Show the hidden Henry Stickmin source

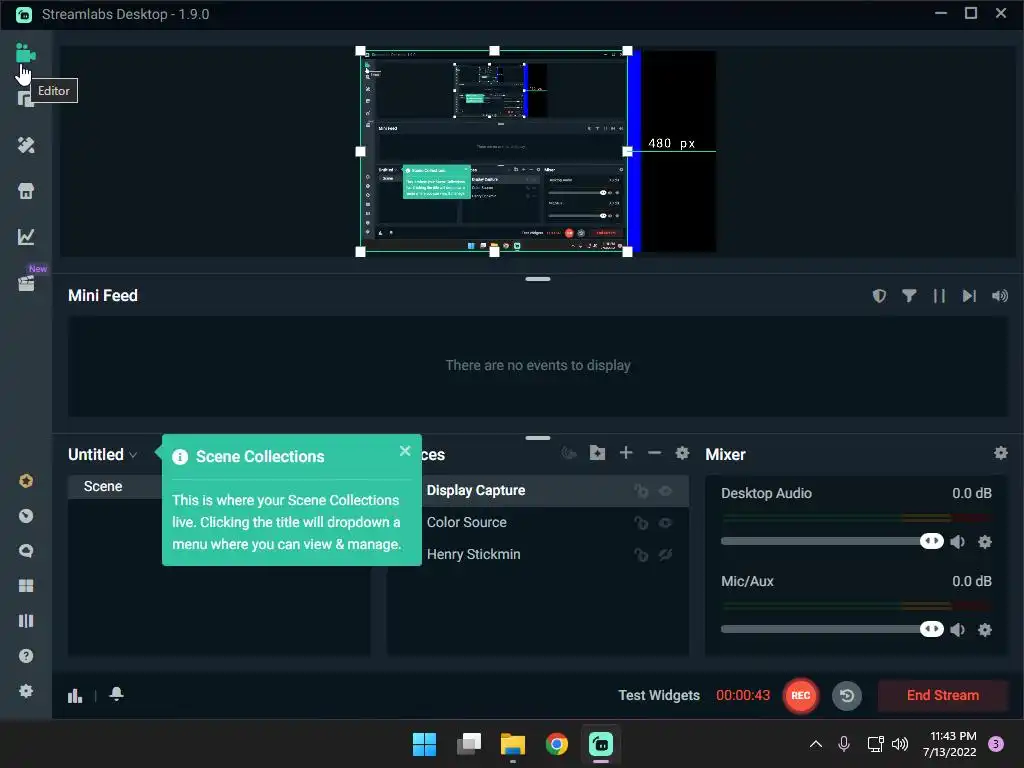[665, 554]
